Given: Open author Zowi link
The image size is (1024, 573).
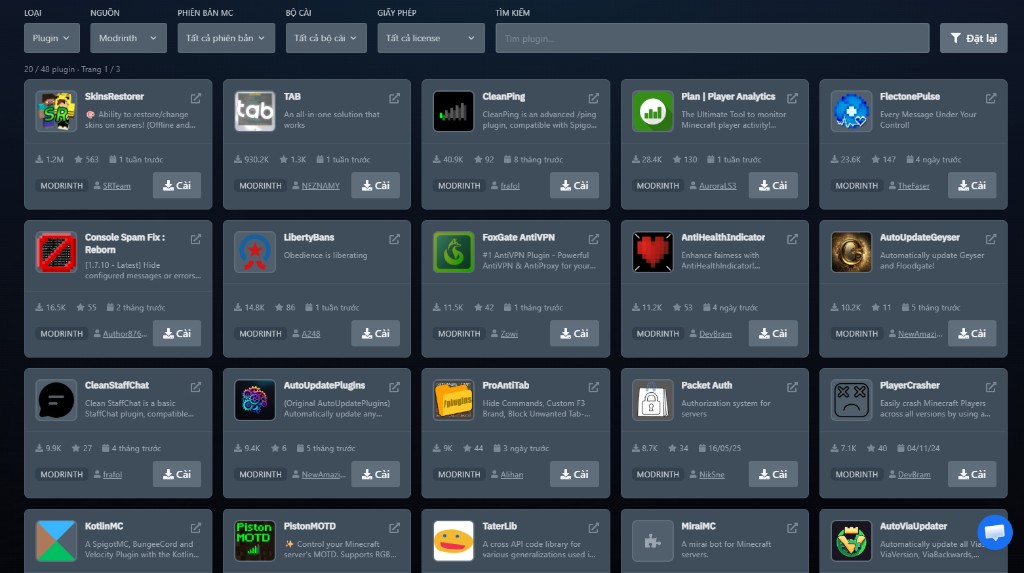Looking at the screenshot, I should 509,333.
